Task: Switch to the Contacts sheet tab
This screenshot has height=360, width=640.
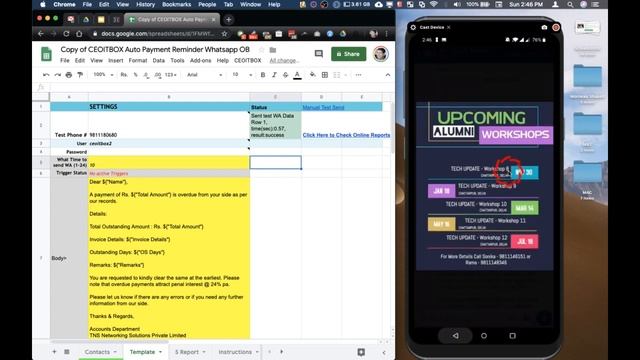Action: pos(97,352)
